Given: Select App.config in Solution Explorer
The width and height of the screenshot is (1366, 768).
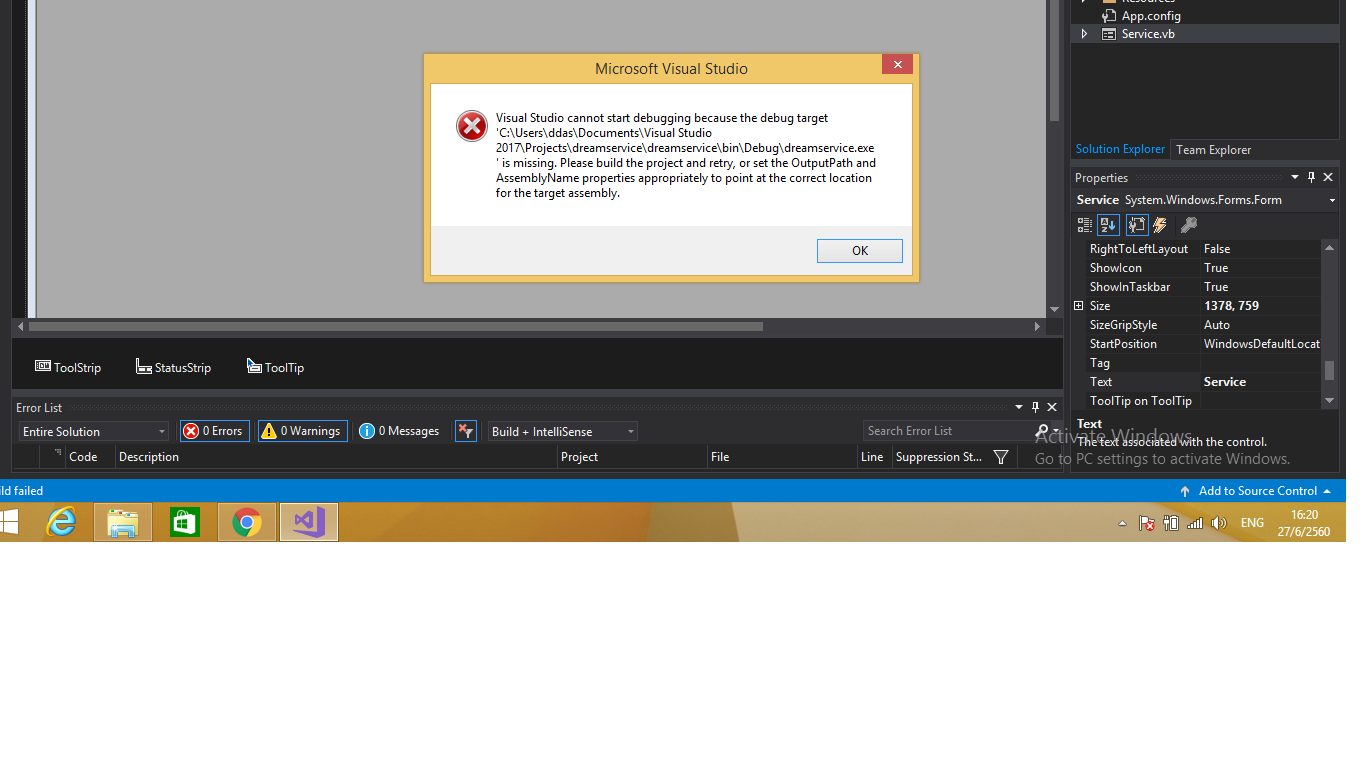Looking at the screenshot, I should coord(1151,16).
